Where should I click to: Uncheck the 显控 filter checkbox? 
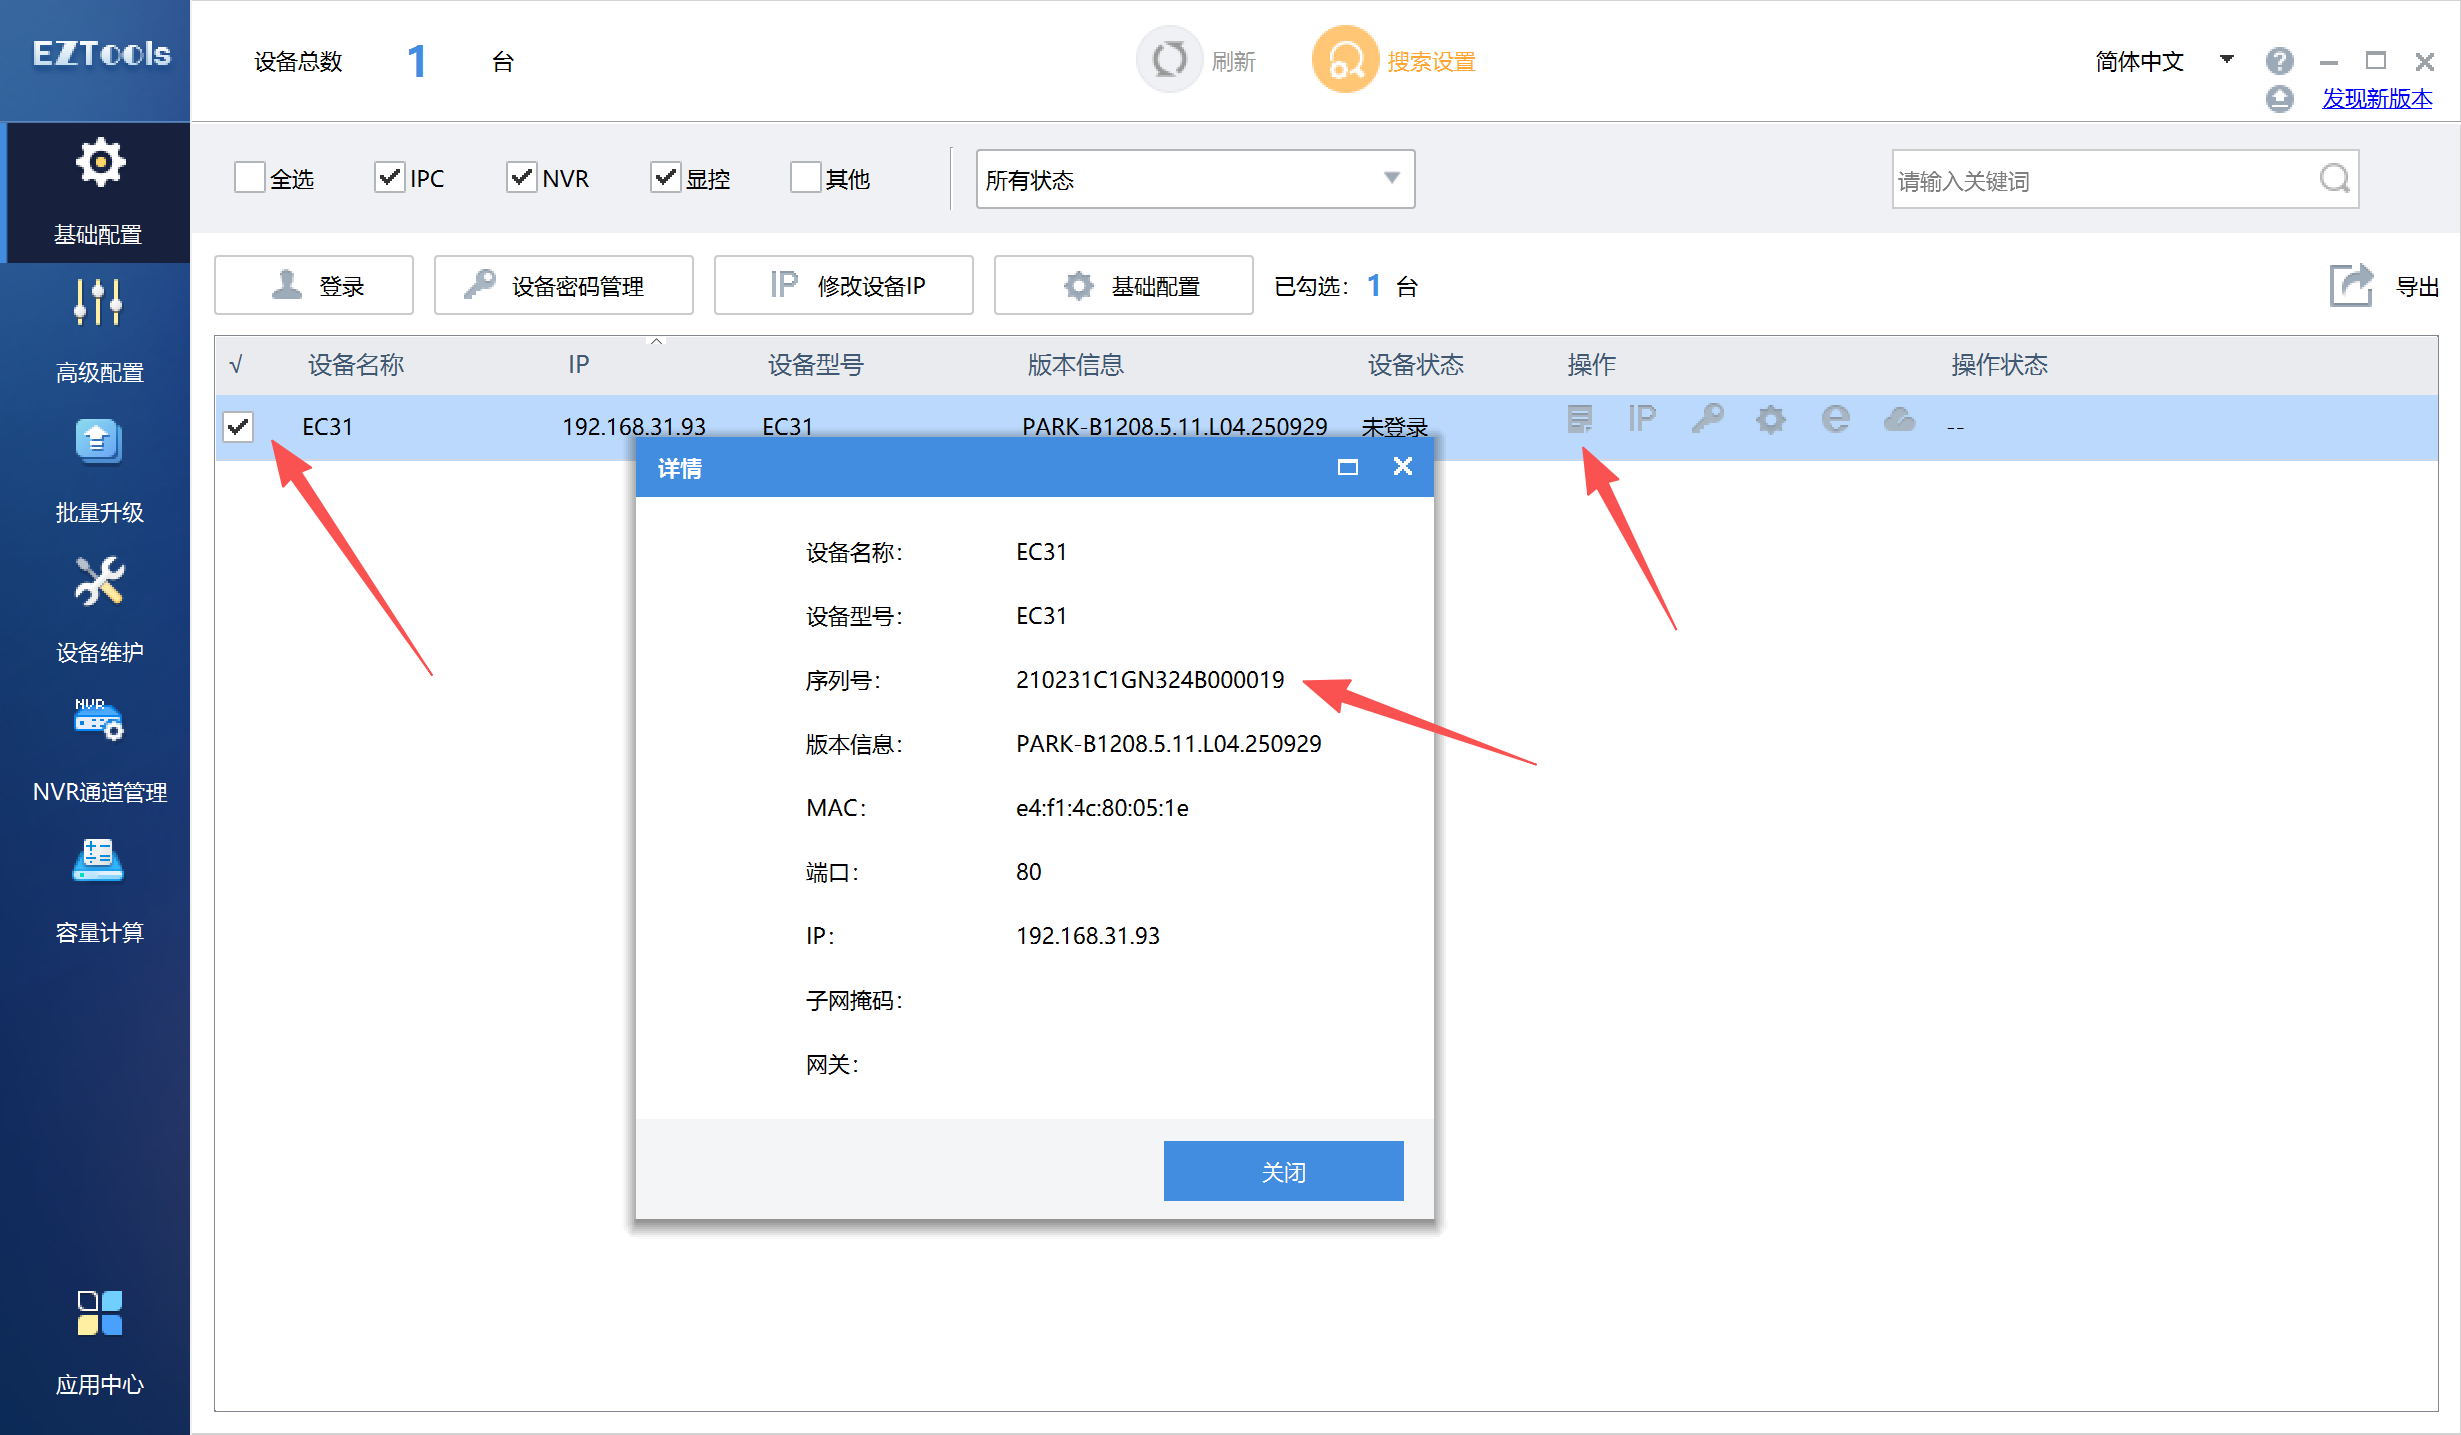[665, 177]
